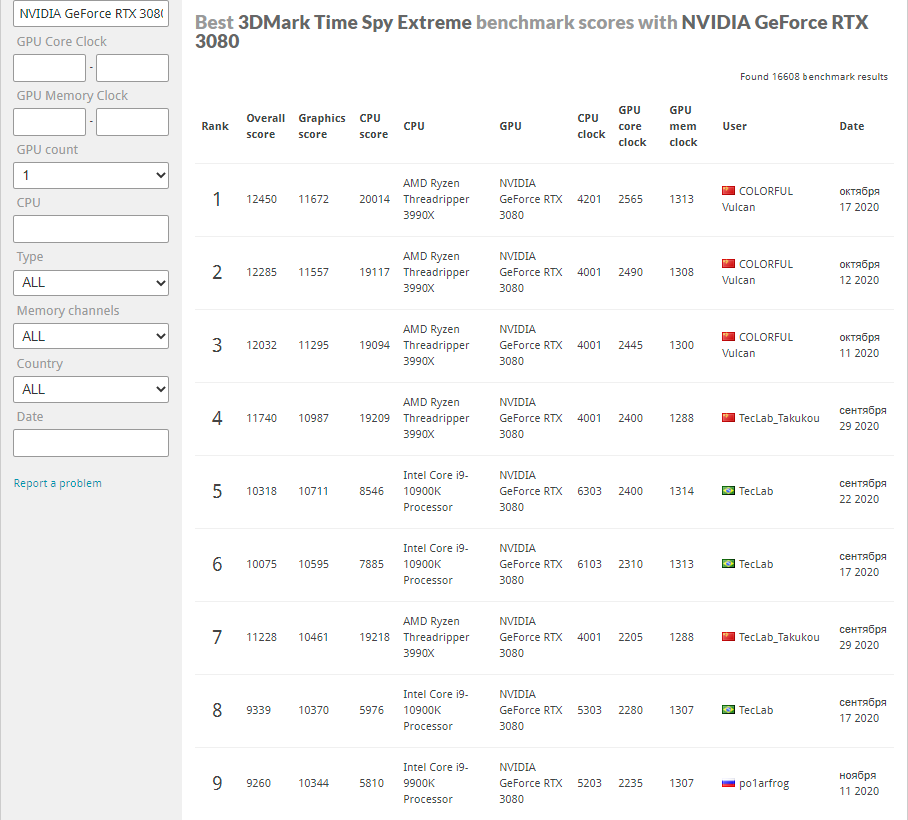Open po1arfrog user profile
Viewport: 908px width, 820px height.
(764, 784)
